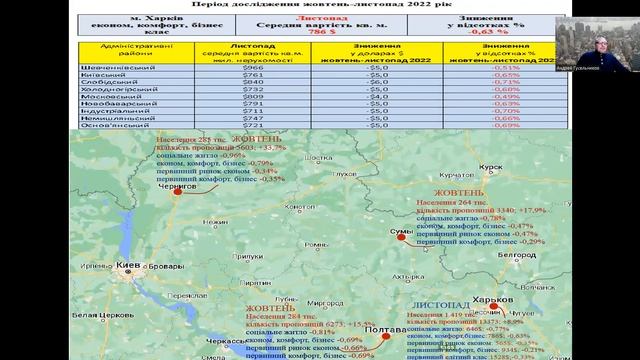This screenshot has height=360, width=640.
Task: Click the 'ЛИСТОПАД' heading near Харьков stats
Action: pyautogui.click(x=441, y=305)
